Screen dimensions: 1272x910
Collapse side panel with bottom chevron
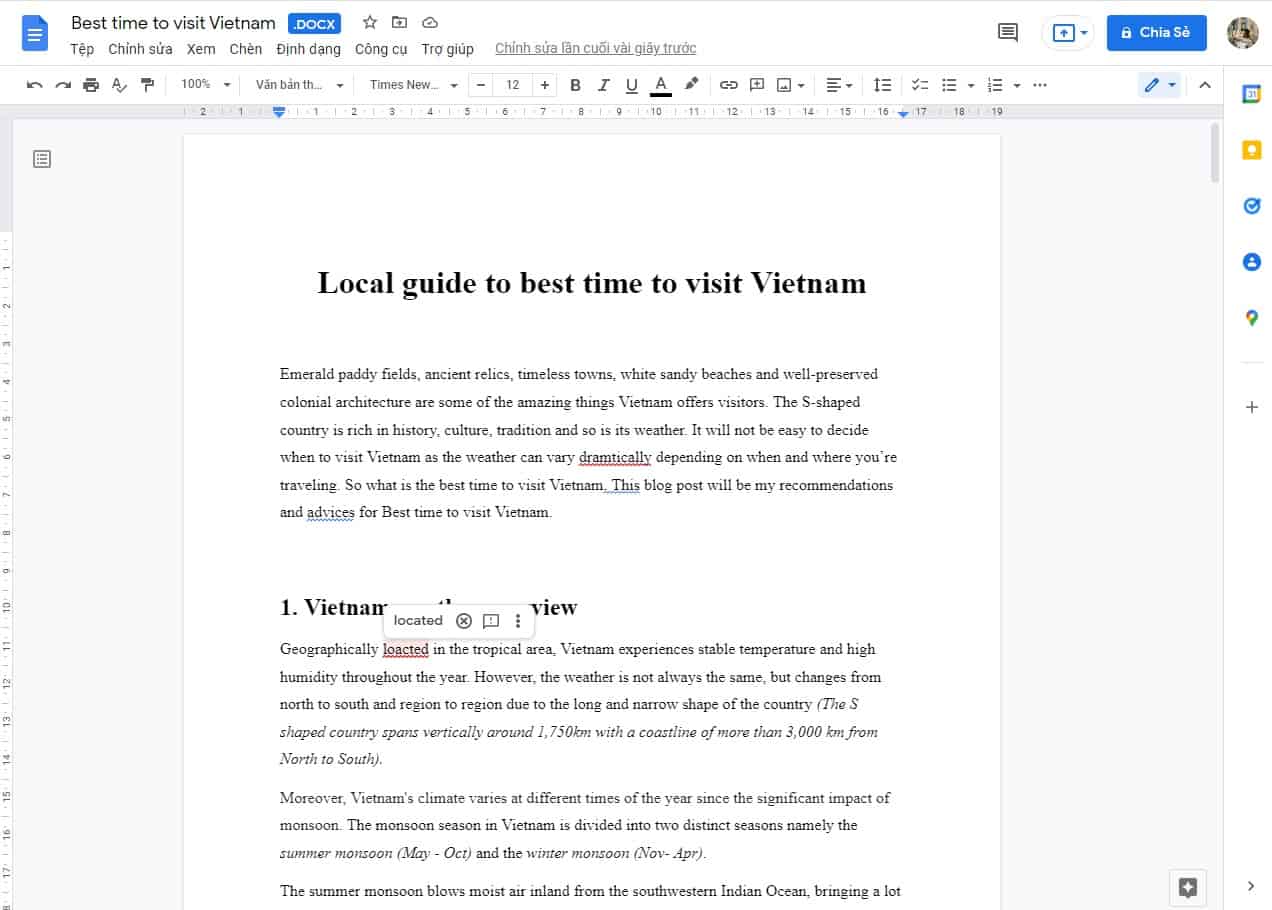[1251, 885]
